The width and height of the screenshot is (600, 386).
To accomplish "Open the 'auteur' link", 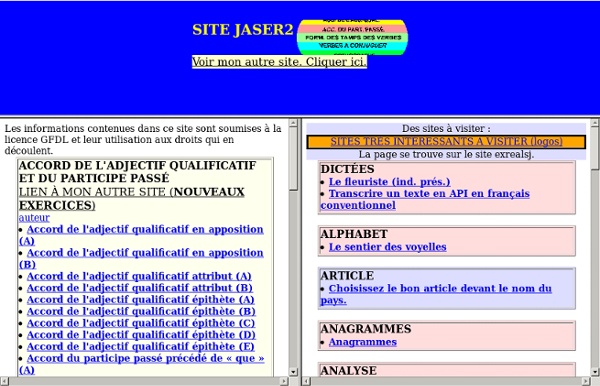I will tap(34, 218).
